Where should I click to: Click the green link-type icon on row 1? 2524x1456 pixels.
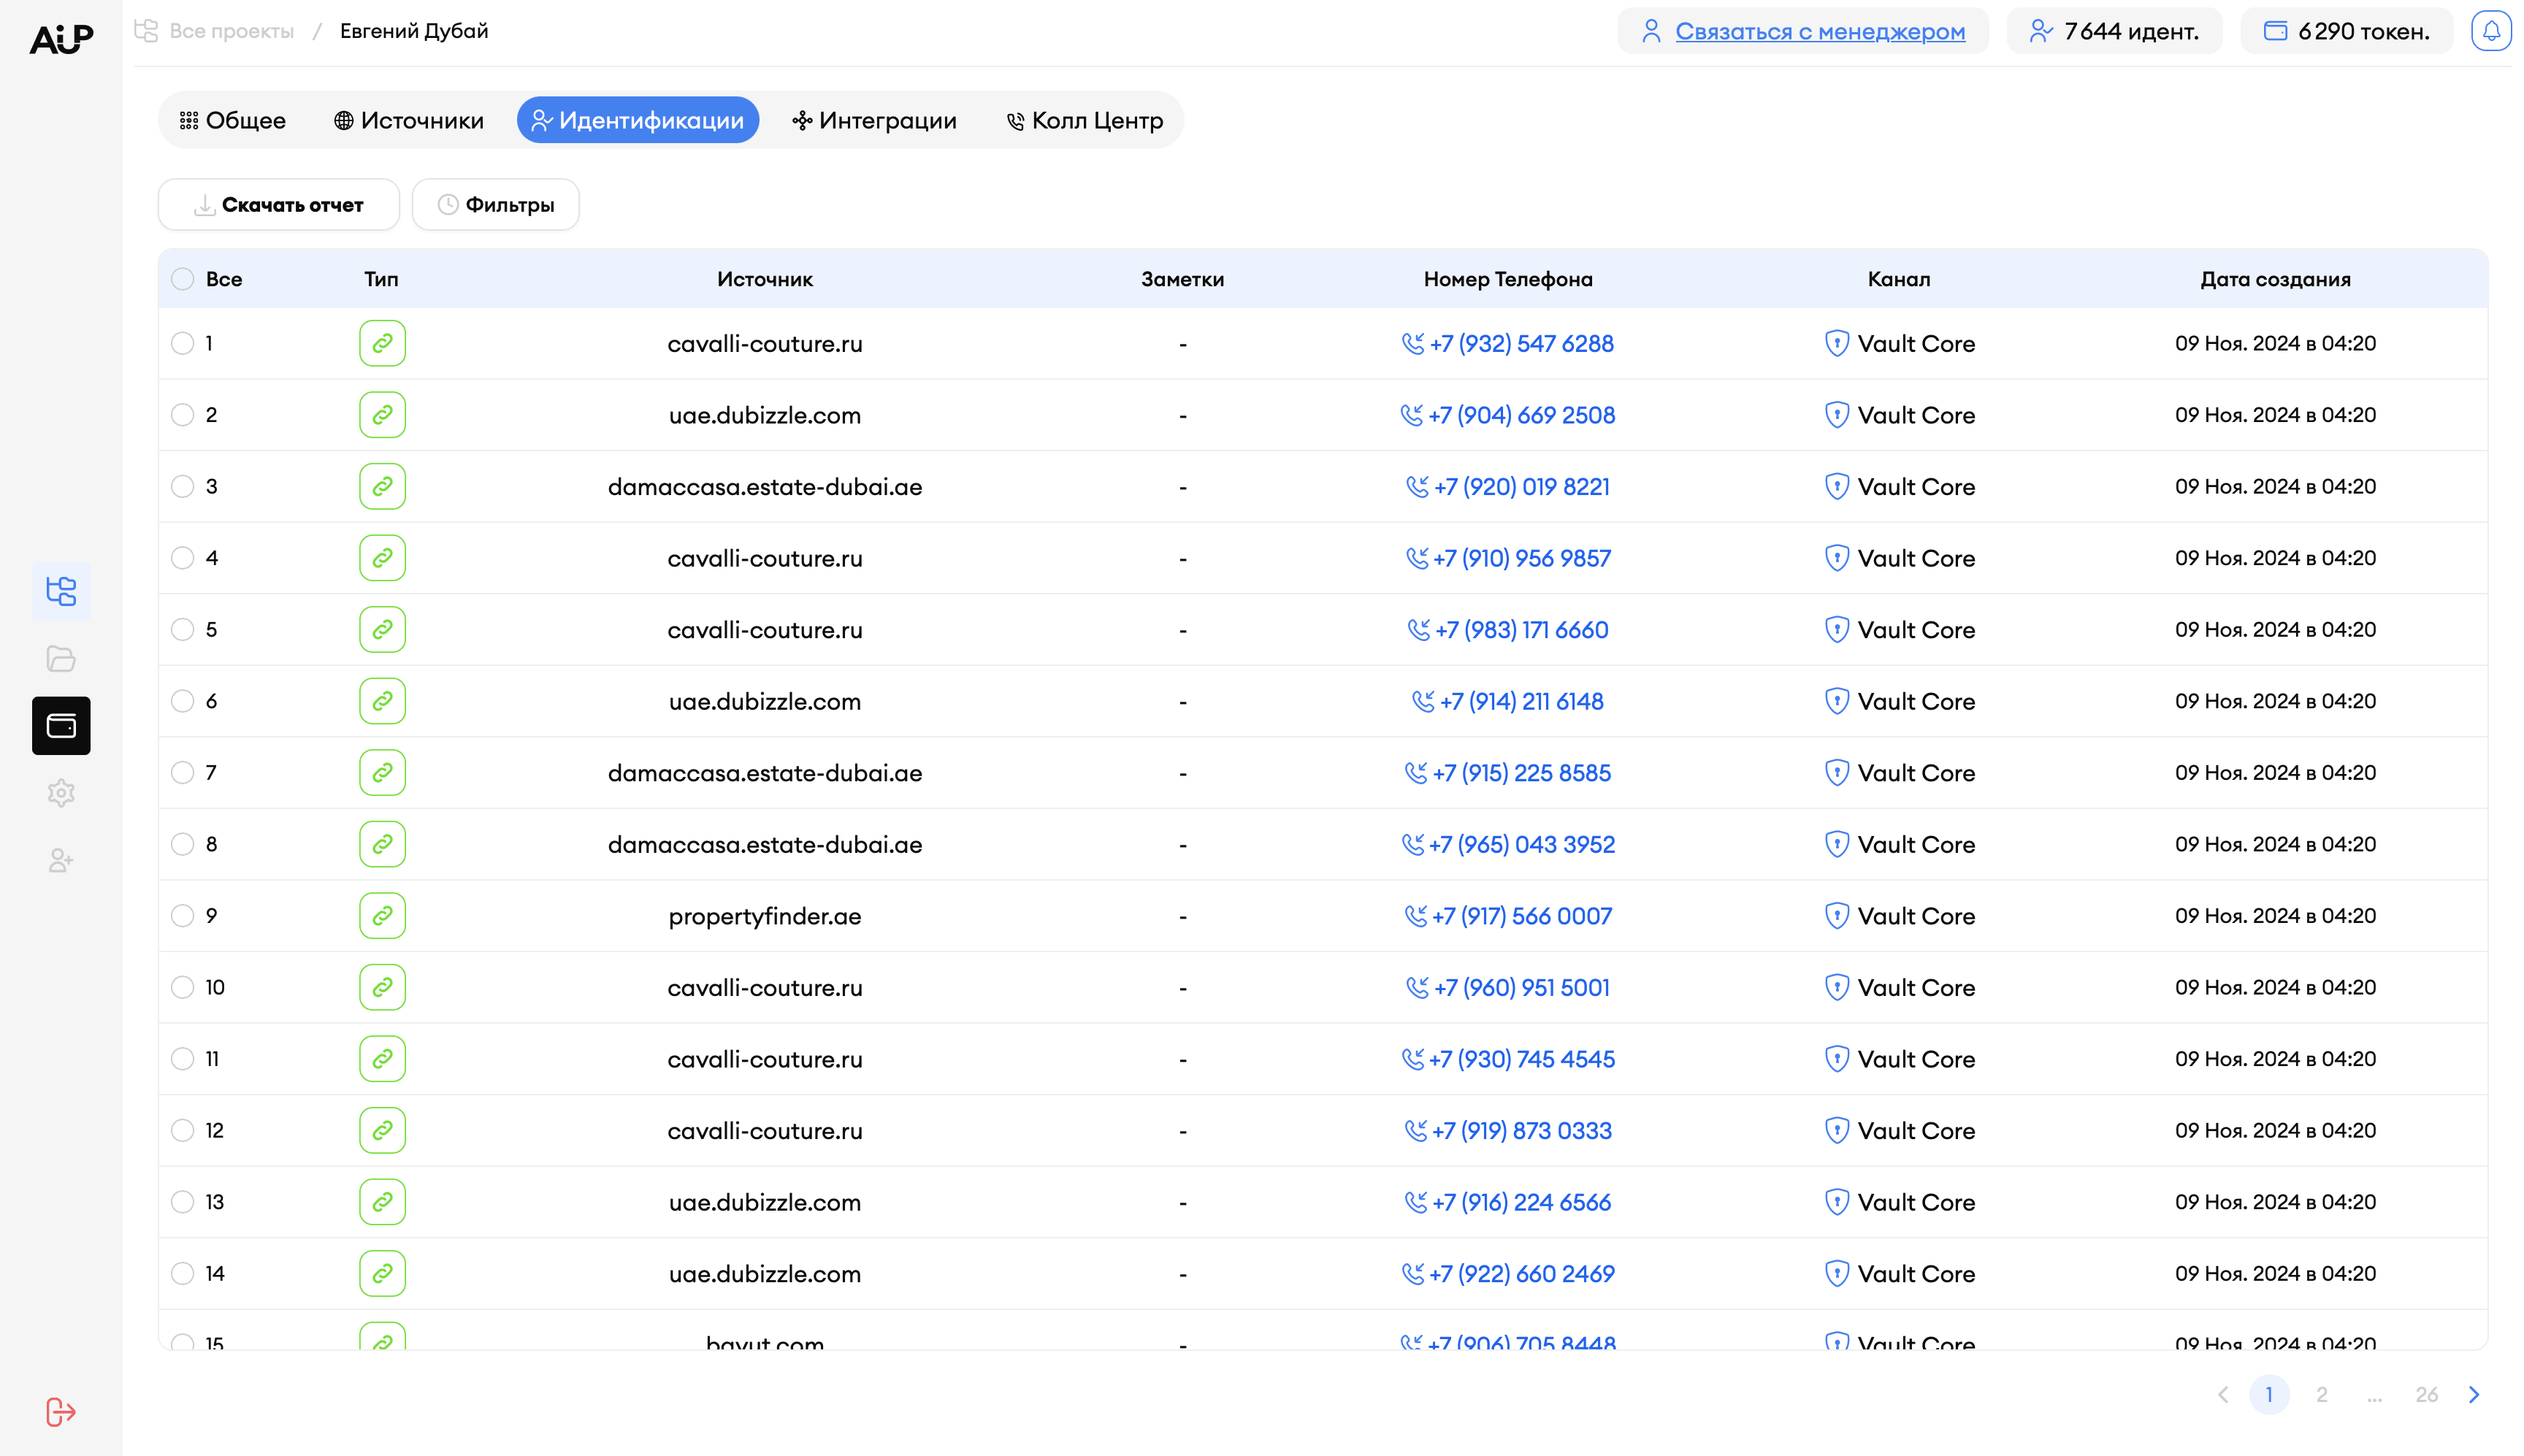pos(382,343)
